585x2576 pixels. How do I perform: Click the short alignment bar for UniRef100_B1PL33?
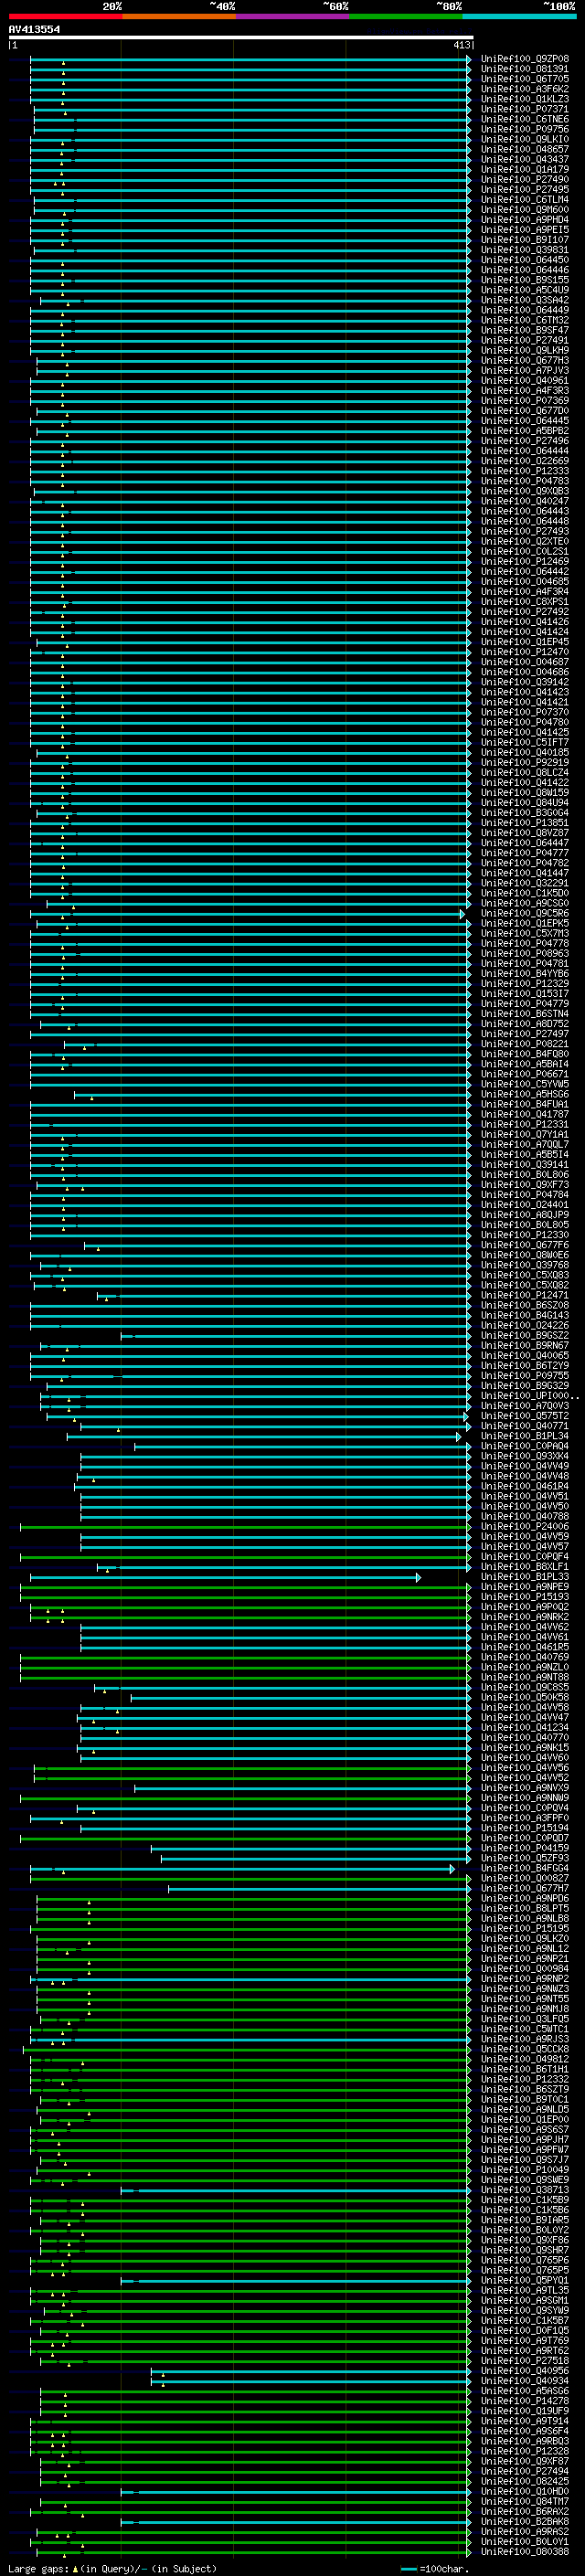coord(225,1577)
